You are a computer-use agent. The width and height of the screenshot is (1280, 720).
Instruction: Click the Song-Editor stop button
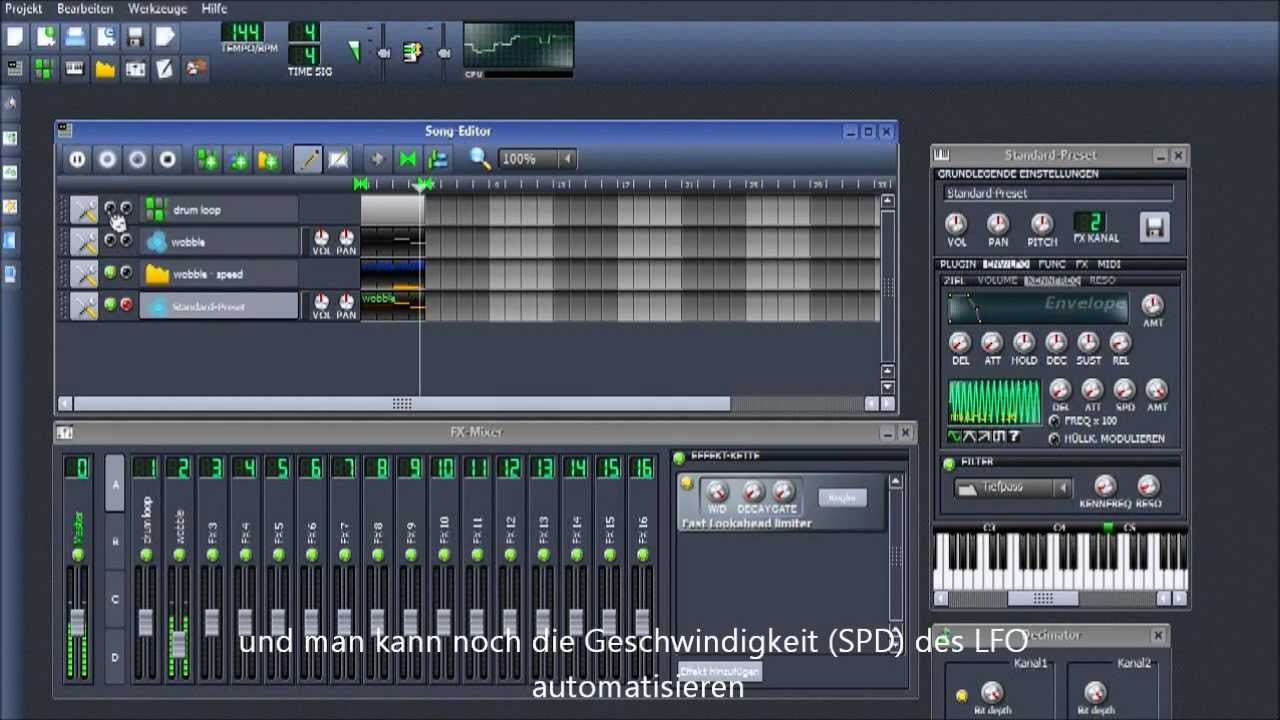pyautogui.click(x=168, y=159)
